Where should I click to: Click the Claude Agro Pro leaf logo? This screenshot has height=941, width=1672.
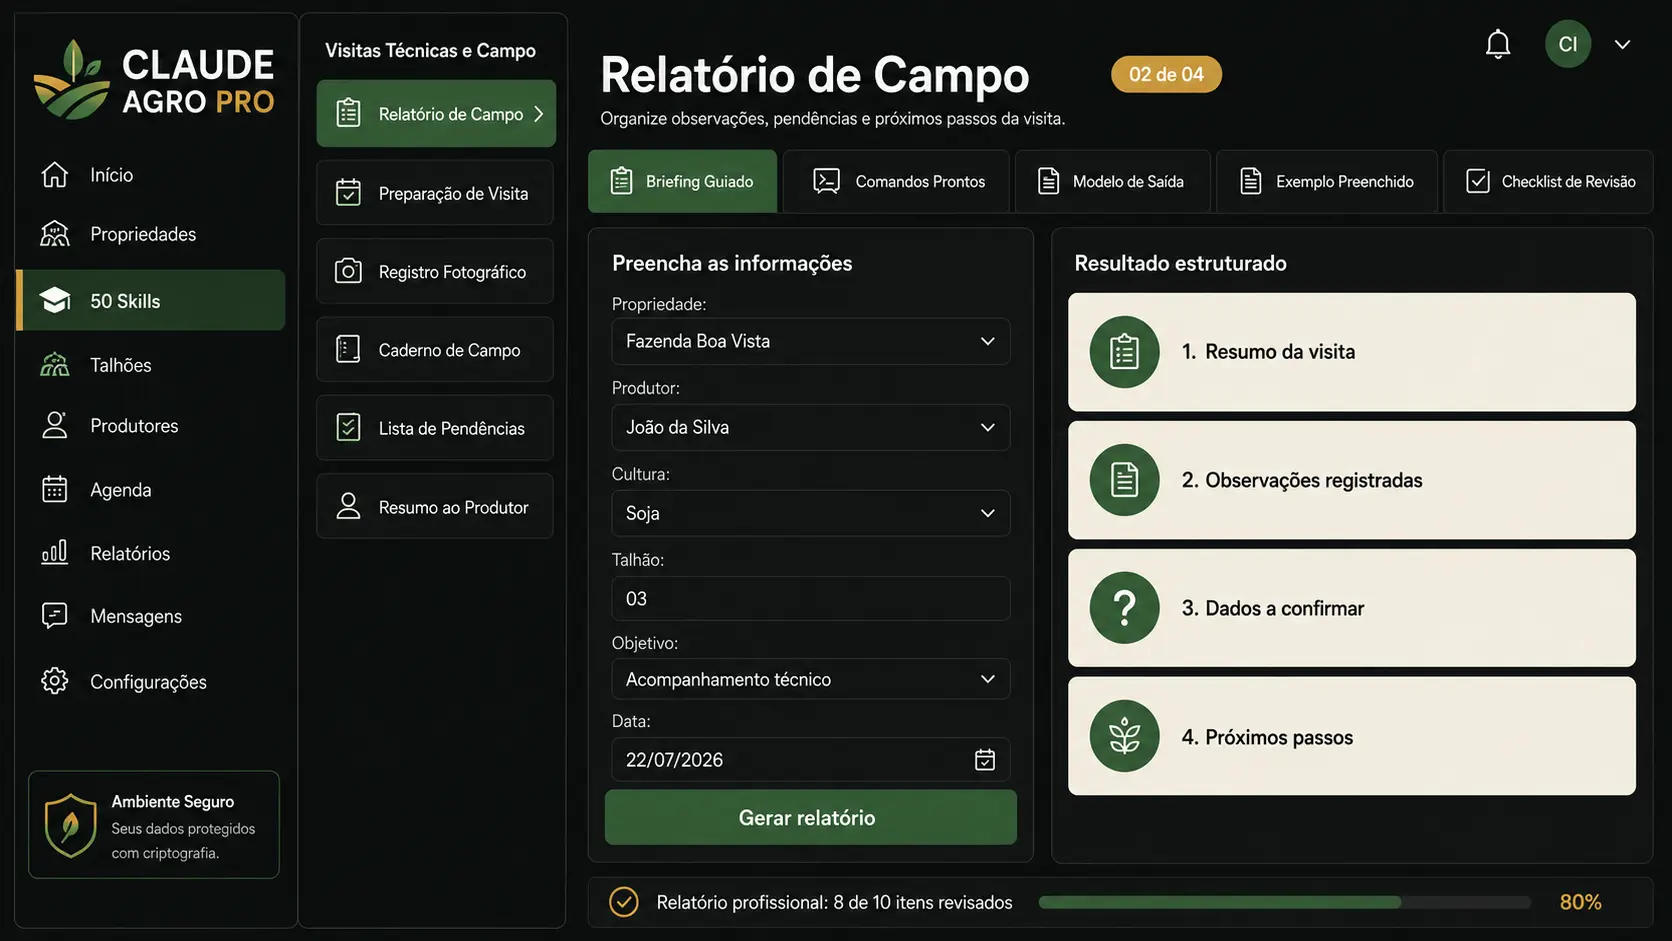[x=72, y=80]
